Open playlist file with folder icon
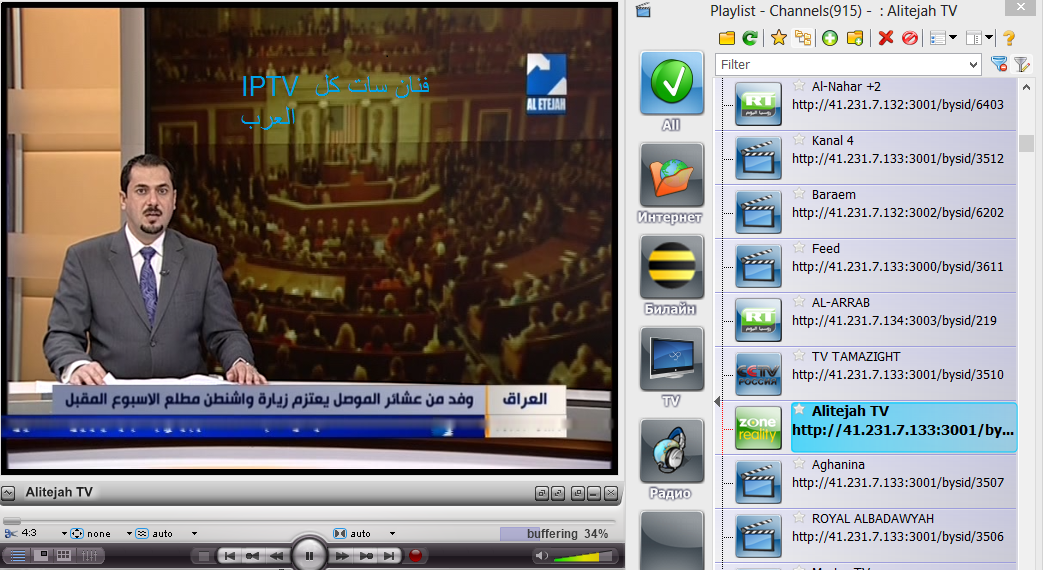 tap(726, 39)
